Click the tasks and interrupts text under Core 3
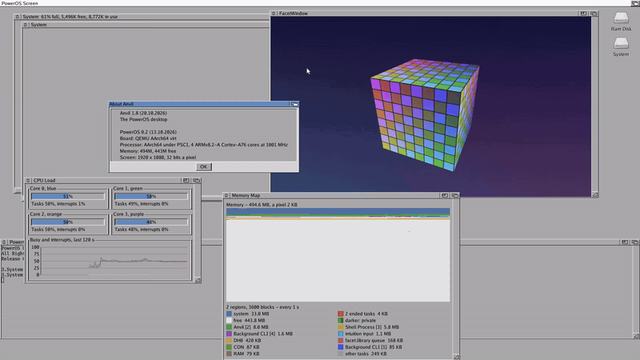Viewport: 640px width, 360px height. [x=141, y=229]
